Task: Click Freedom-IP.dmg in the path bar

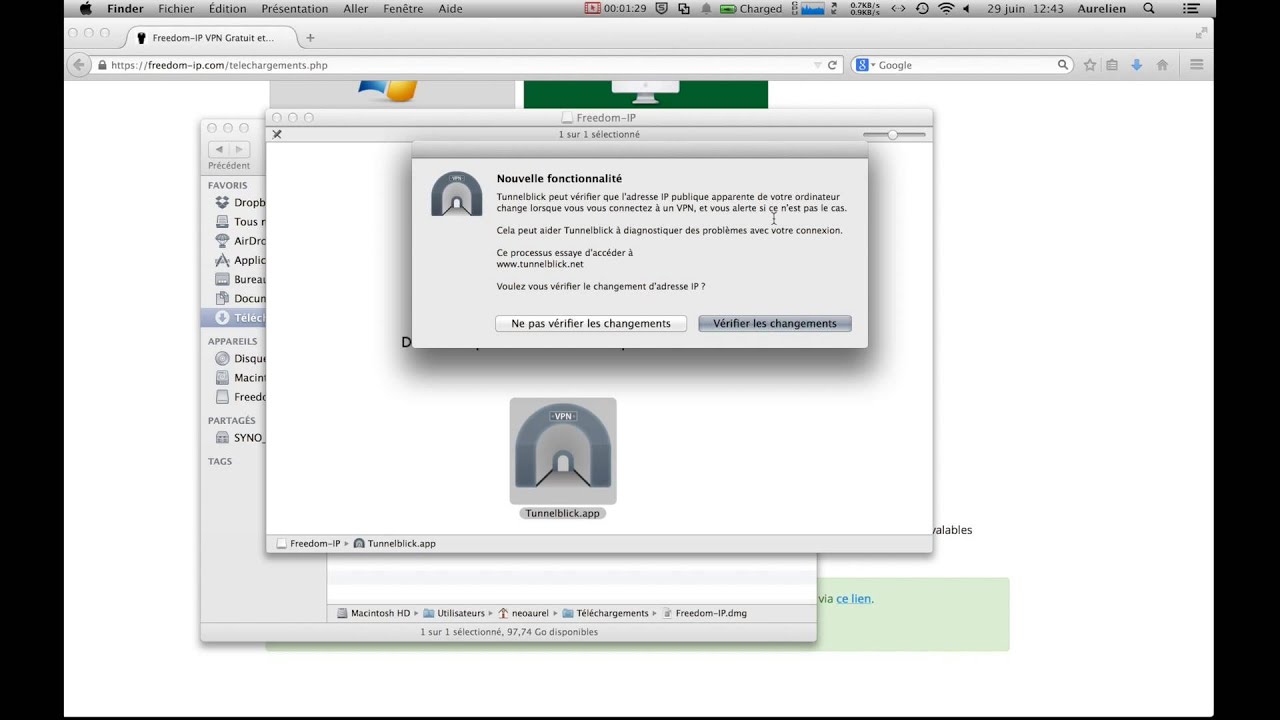Action: coord(704,613)
